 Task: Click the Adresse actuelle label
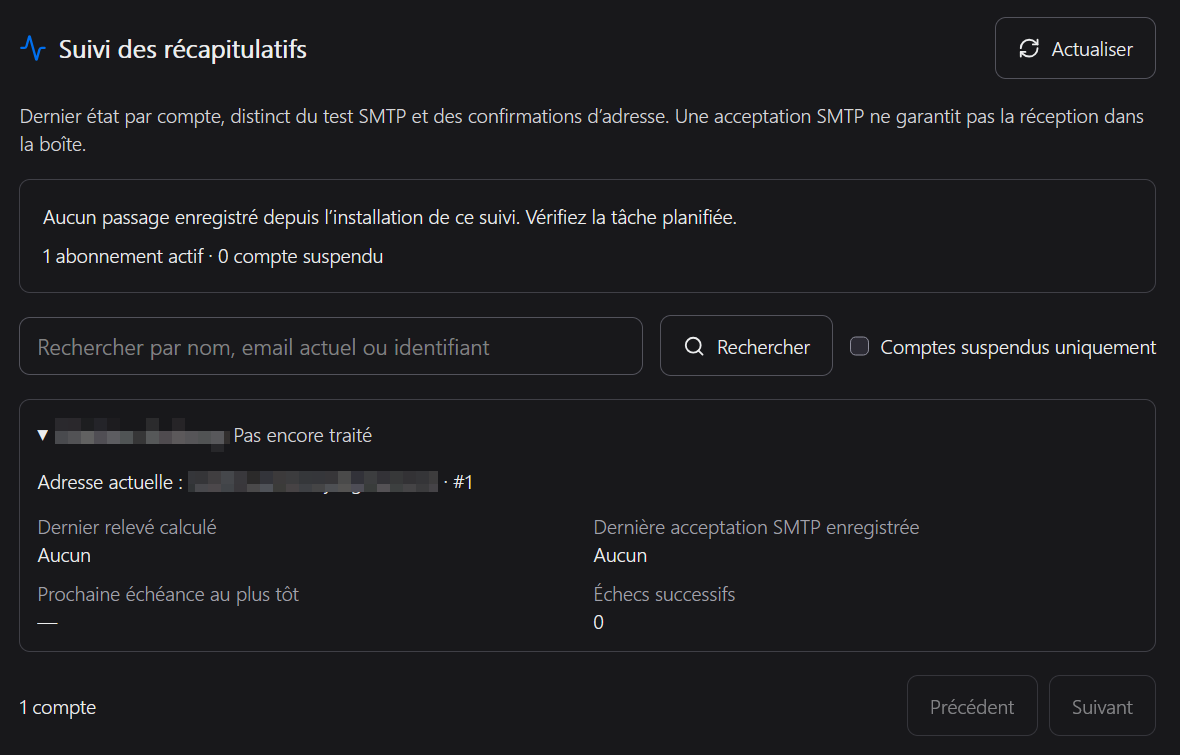110,482
